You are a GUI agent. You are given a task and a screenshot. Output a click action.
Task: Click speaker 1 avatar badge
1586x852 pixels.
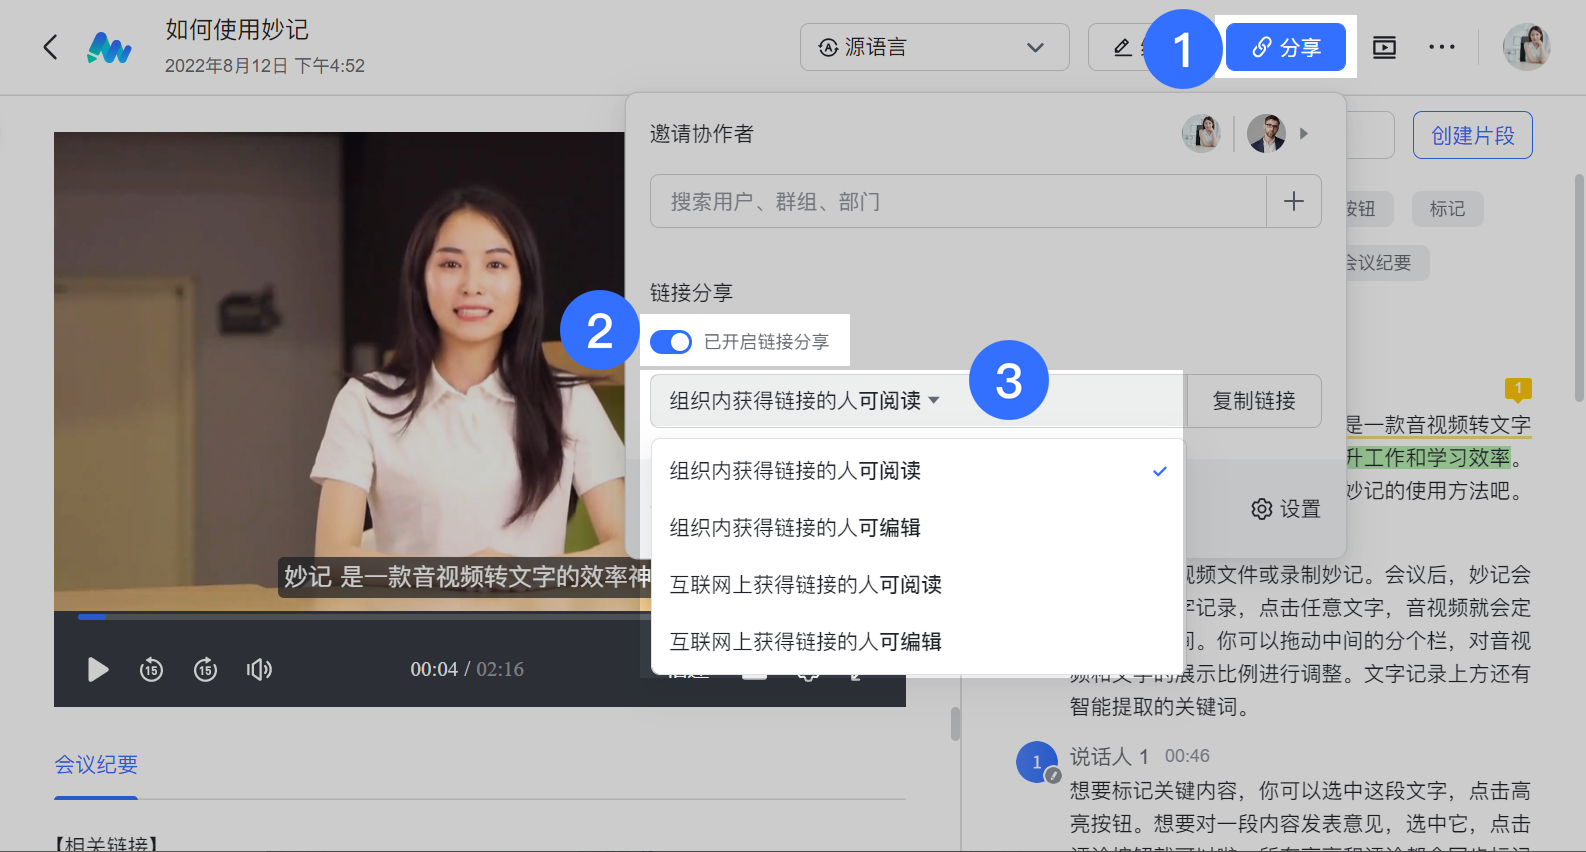pyautogui.click(x=1037, y=762)
